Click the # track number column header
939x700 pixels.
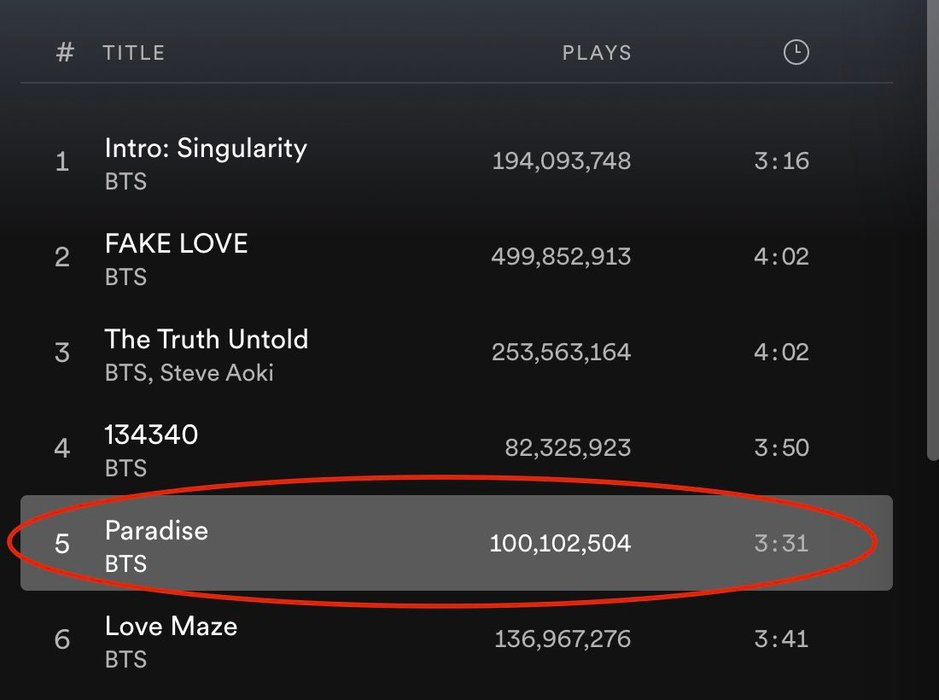click(x=65, y=53)
